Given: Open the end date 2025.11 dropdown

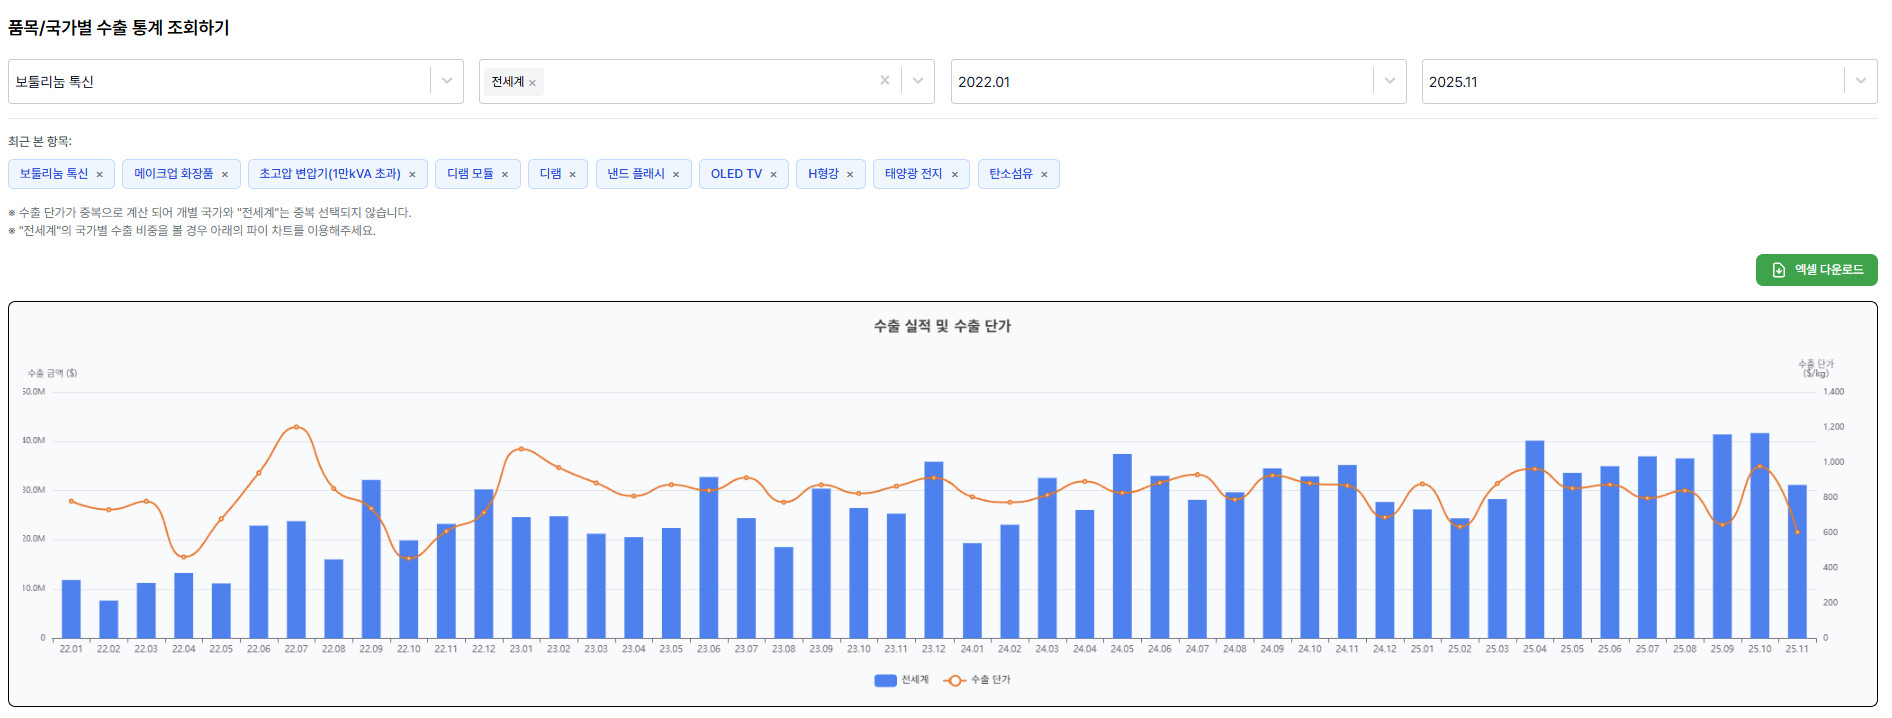Looking at the screenshot, I should [x=1860, y=81].
